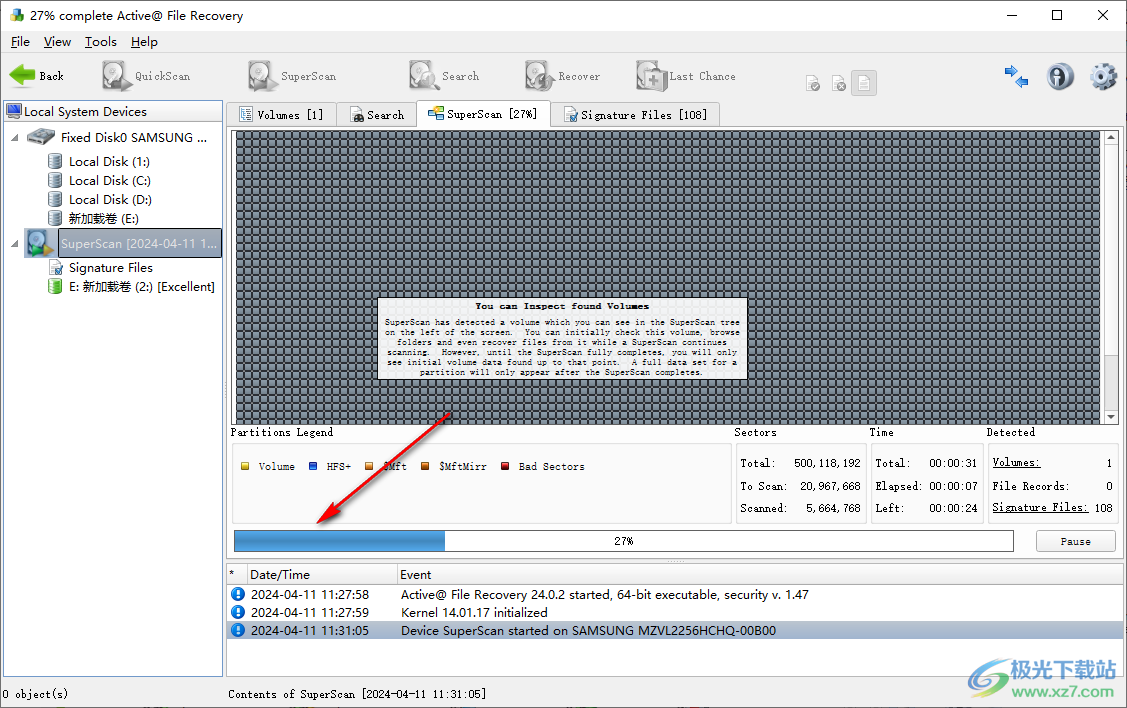Click the 27% scan progress bar
This screenshot has height=708, width=1127.
tap(623, 541)
